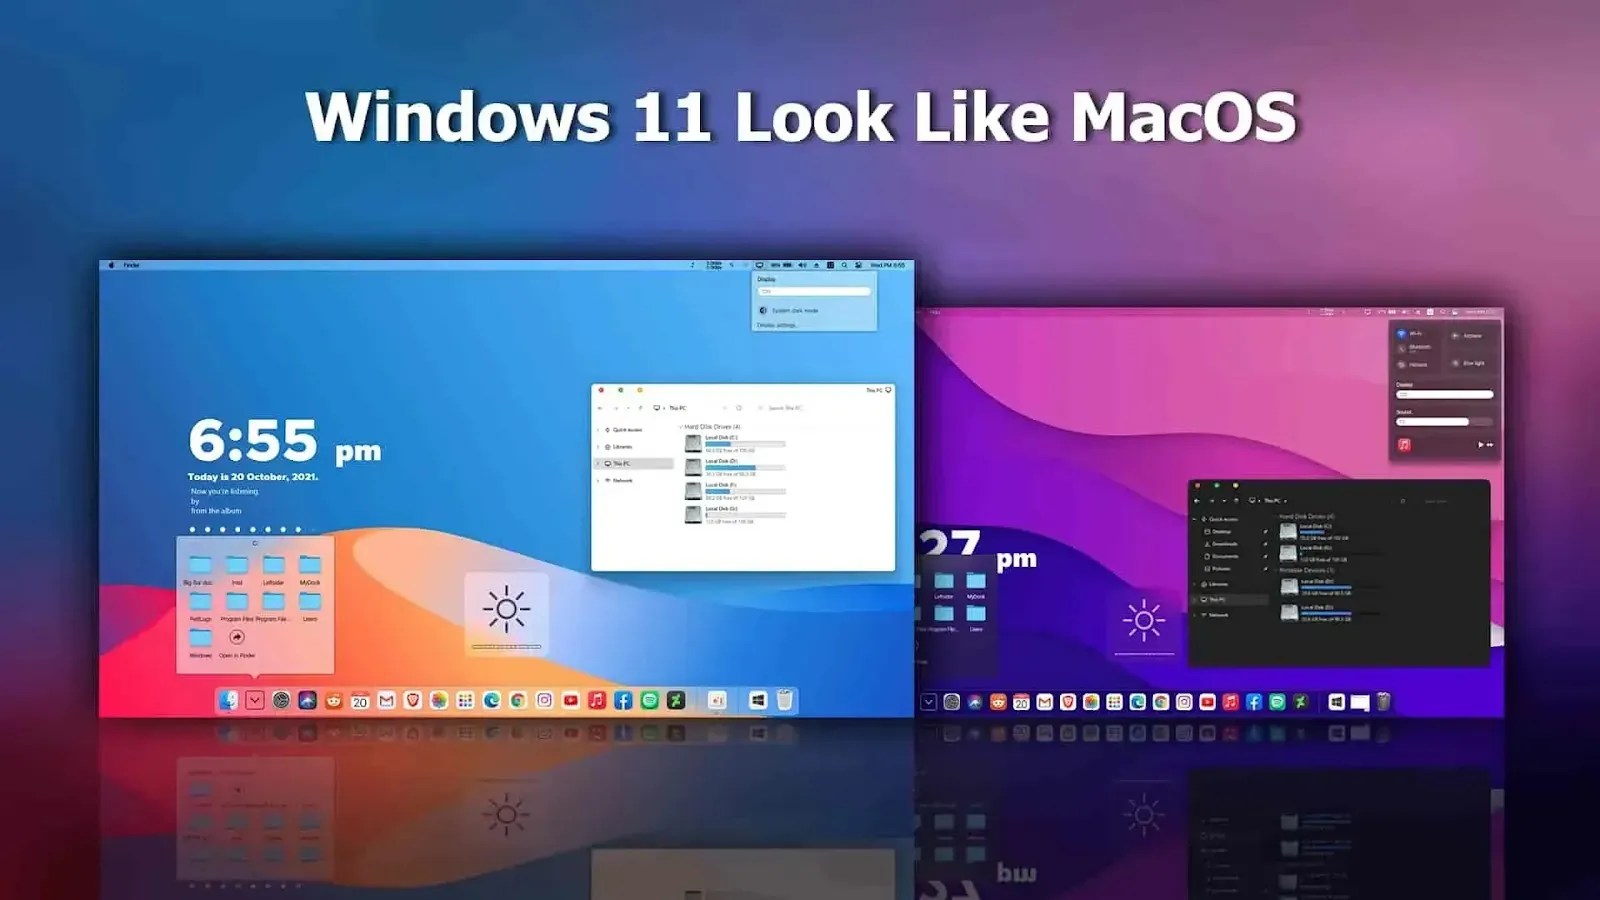This screenshot has height=900, width=1600.
Task: Open Spotlight search in the left menu bar
Action: (x=845, y=265)
